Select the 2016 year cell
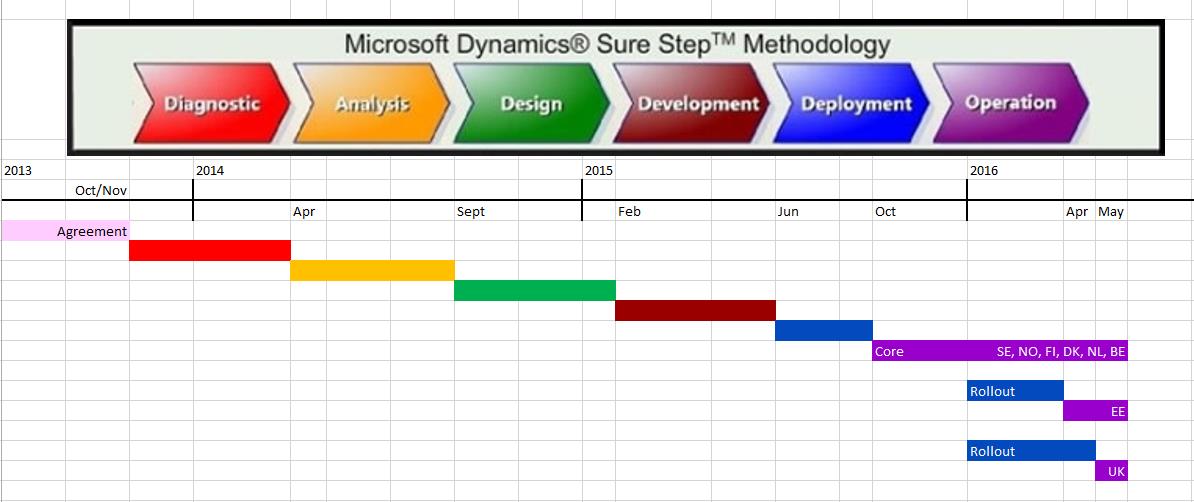1194x502 pixels. (x=1016, y=170)
